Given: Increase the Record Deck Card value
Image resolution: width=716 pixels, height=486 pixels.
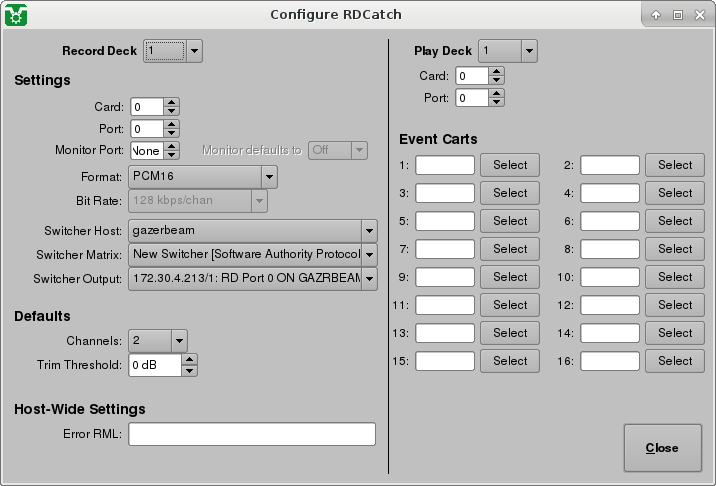Looking at the screenshot, I should coord(172,102).
